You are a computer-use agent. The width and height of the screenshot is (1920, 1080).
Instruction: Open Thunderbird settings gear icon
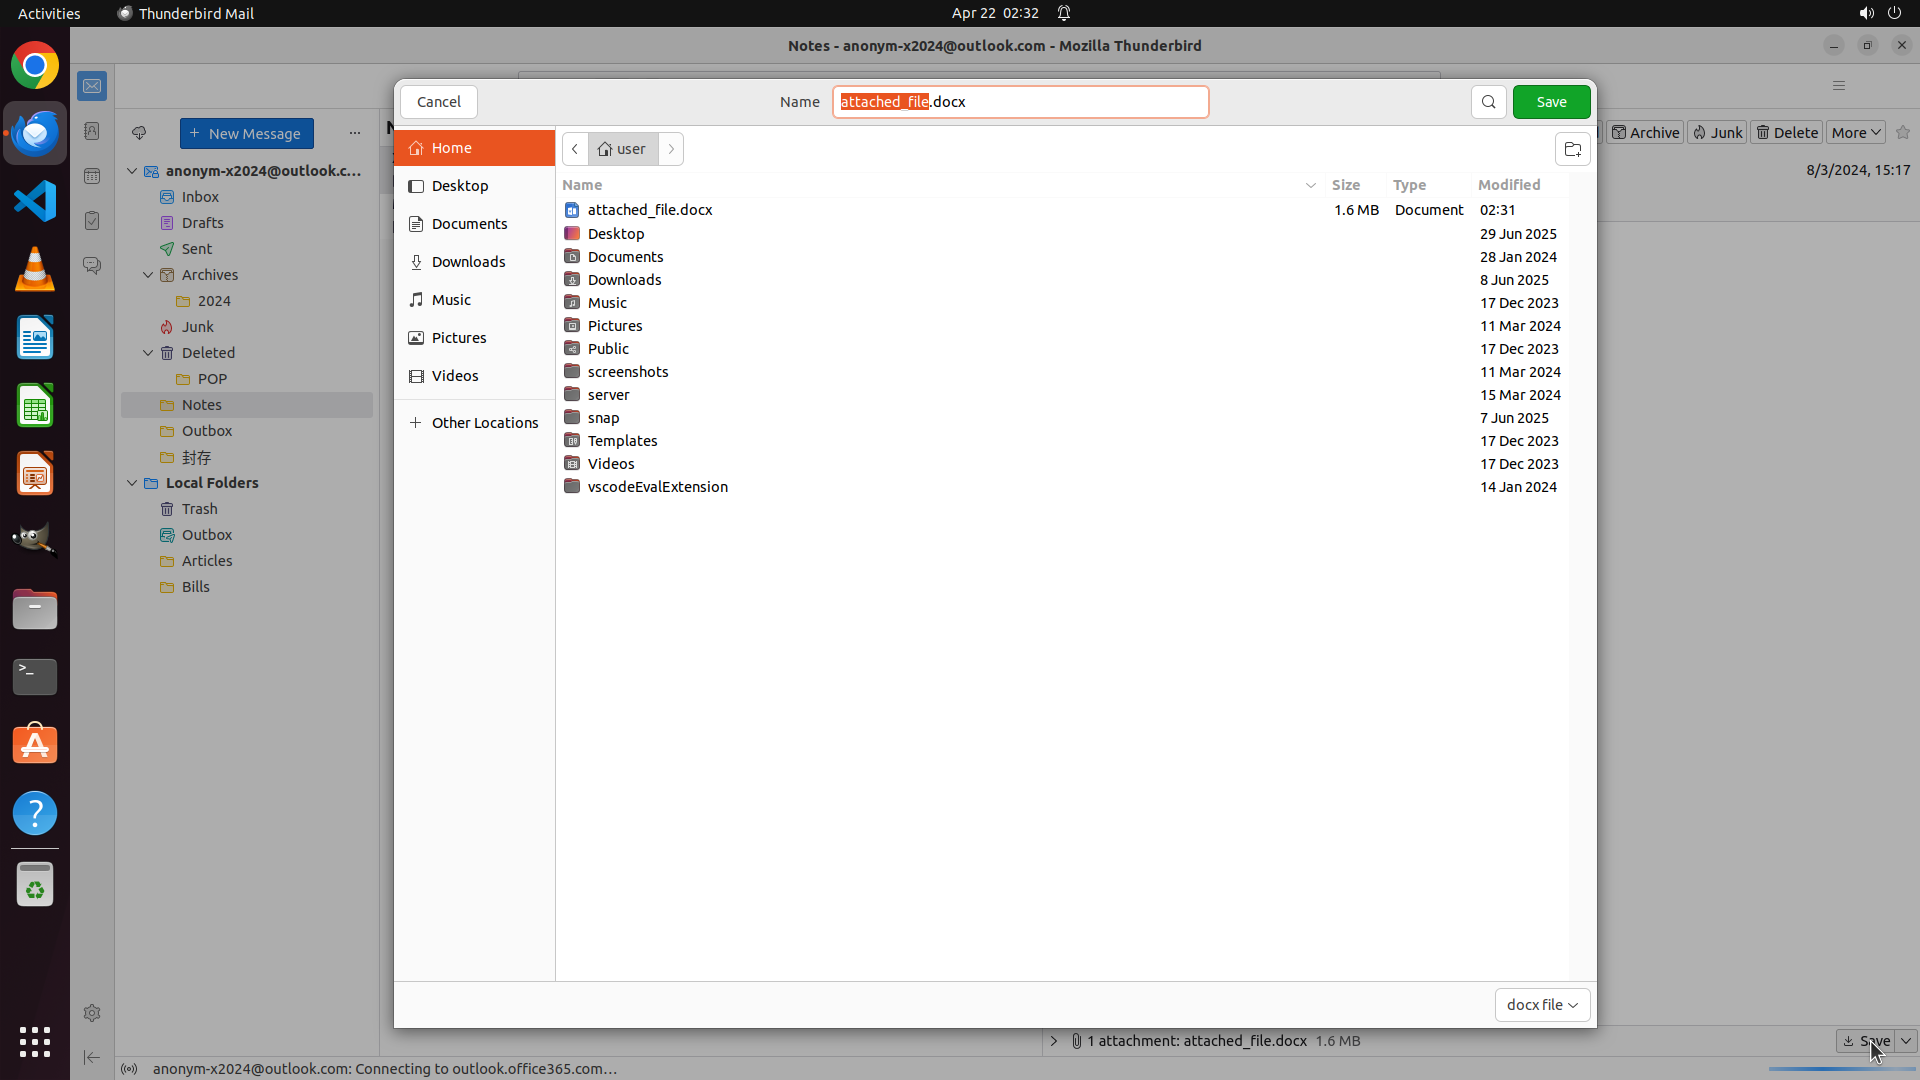[x=92, y=1013]
